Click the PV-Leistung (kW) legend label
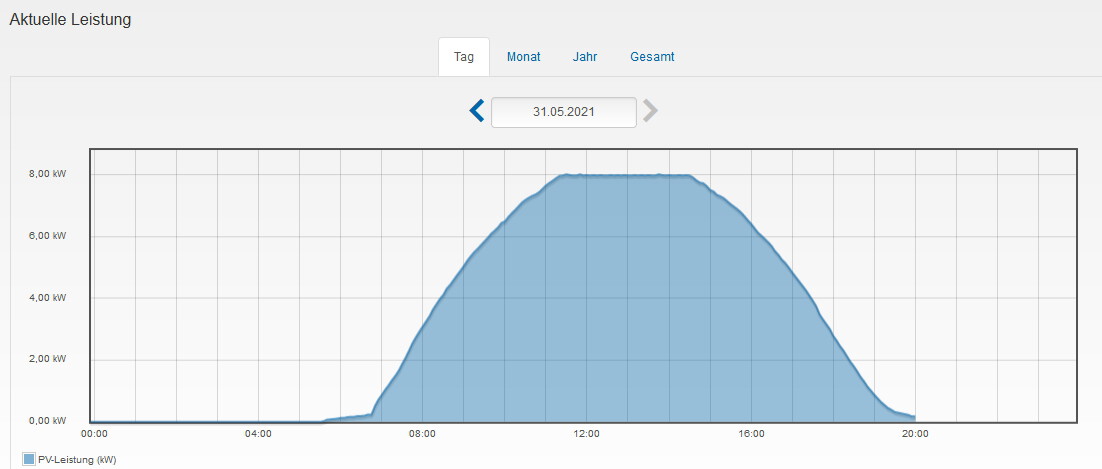Screen dimensions: 1102x469 pos(77,460)
